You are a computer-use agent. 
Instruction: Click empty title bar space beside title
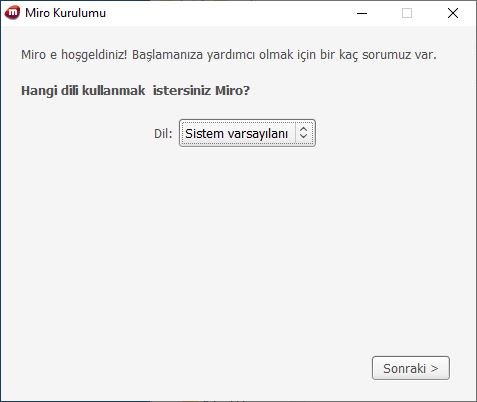[x=227, y=13]
